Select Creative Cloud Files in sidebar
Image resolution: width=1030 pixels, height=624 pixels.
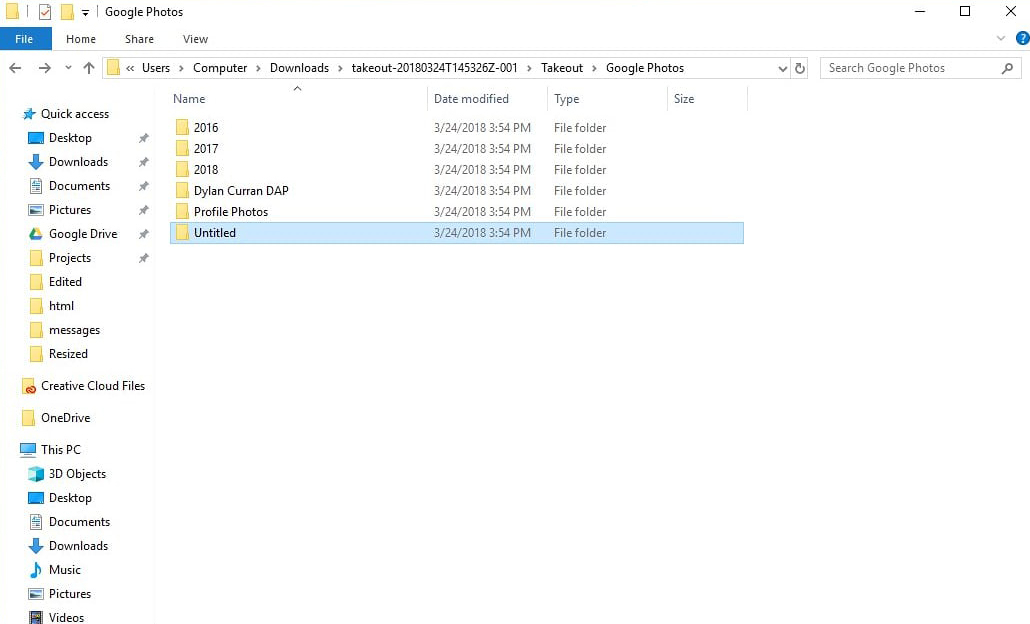(x=93, y=386)
